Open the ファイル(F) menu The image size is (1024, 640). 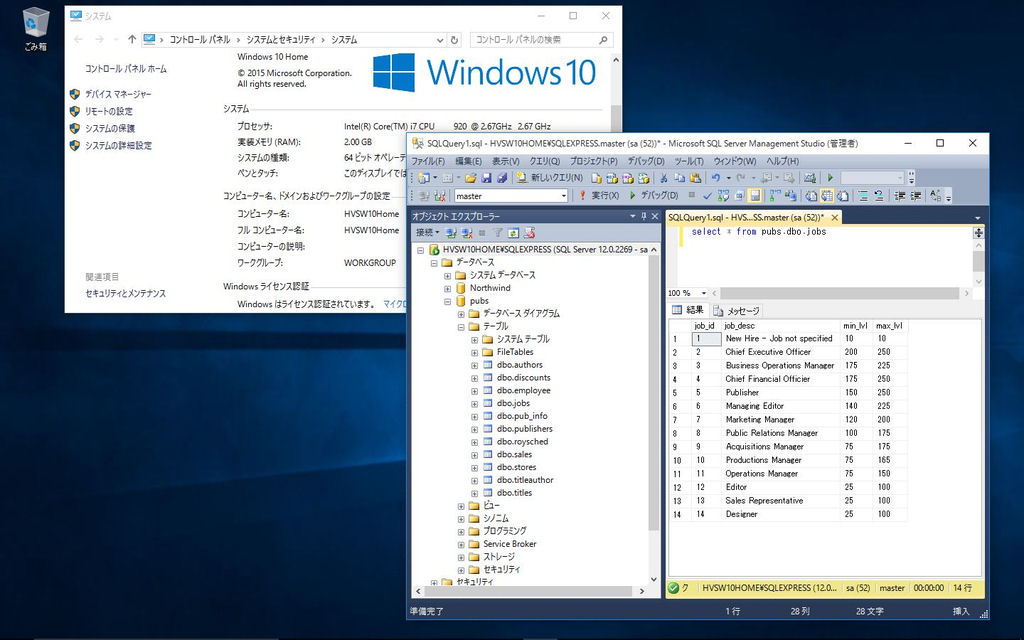pos(428,161)
